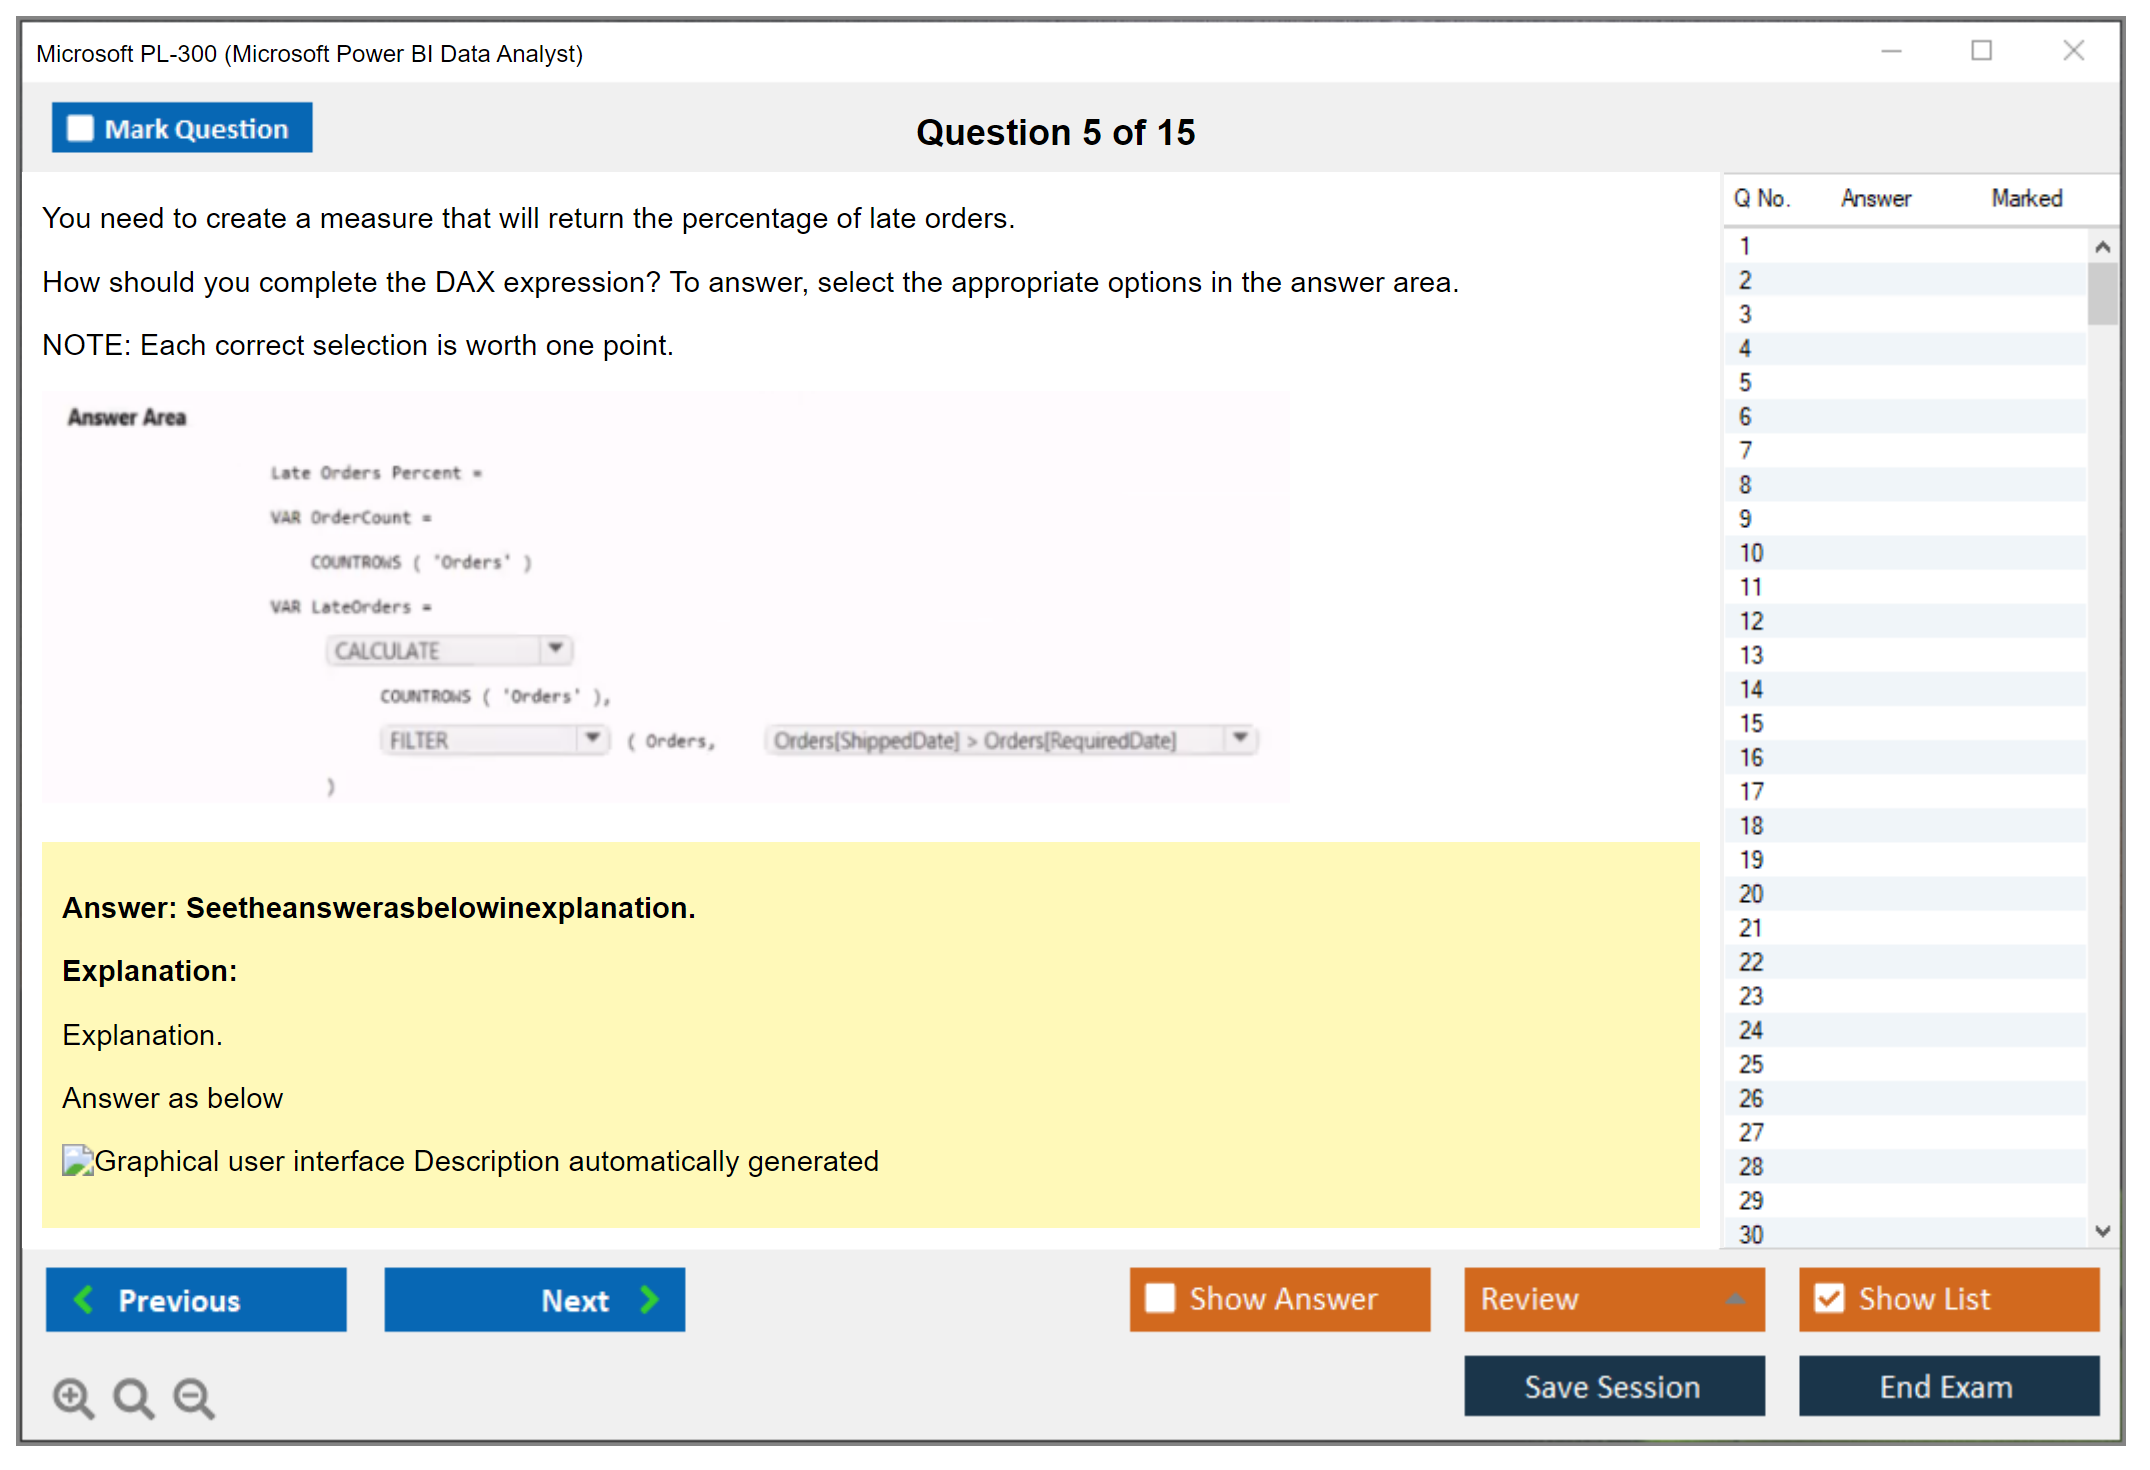Select question 12 in the list
Viewport: 2150px width, 1470px height.
[1751, 621]
